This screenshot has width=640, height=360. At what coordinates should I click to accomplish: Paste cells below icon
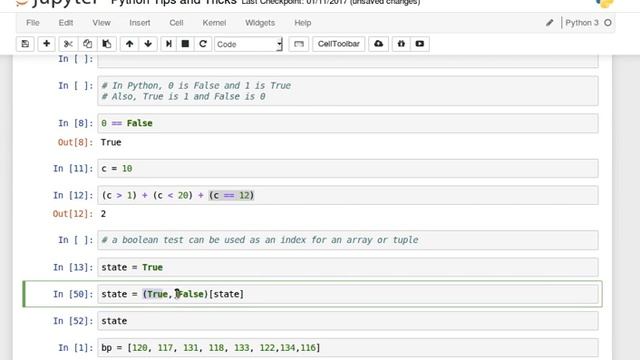click(x=107, y=44)
